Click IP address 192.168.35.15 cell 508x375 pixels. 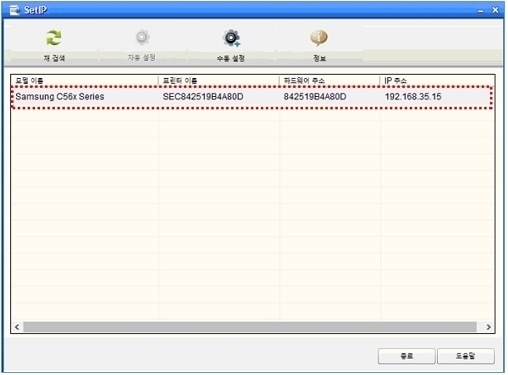point(413,97)
